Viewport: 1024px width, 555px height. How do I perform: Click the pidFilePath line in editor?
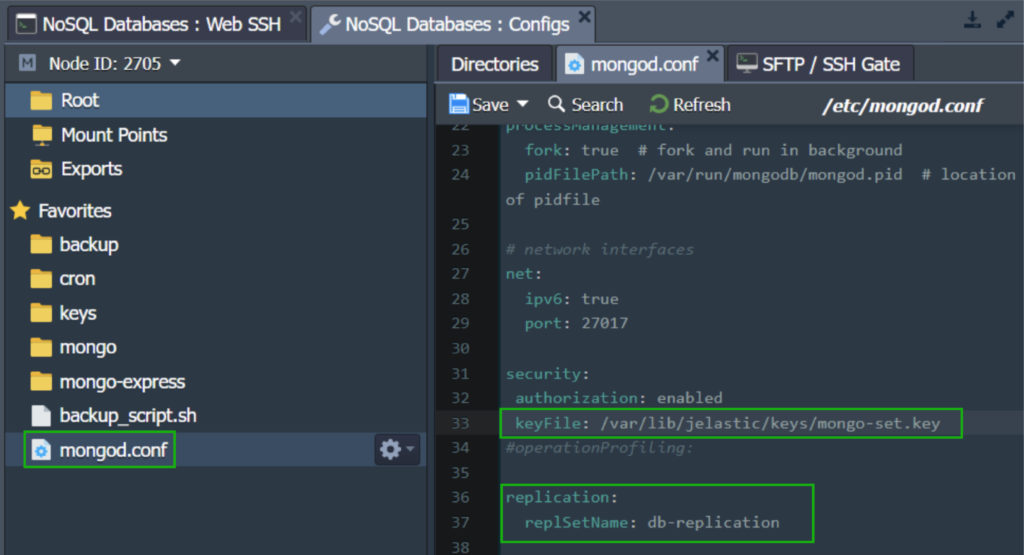pos(760,187)
